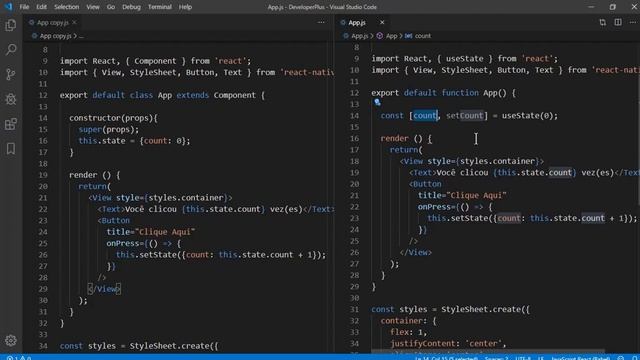Click line and column status entry

pos(446,358)
